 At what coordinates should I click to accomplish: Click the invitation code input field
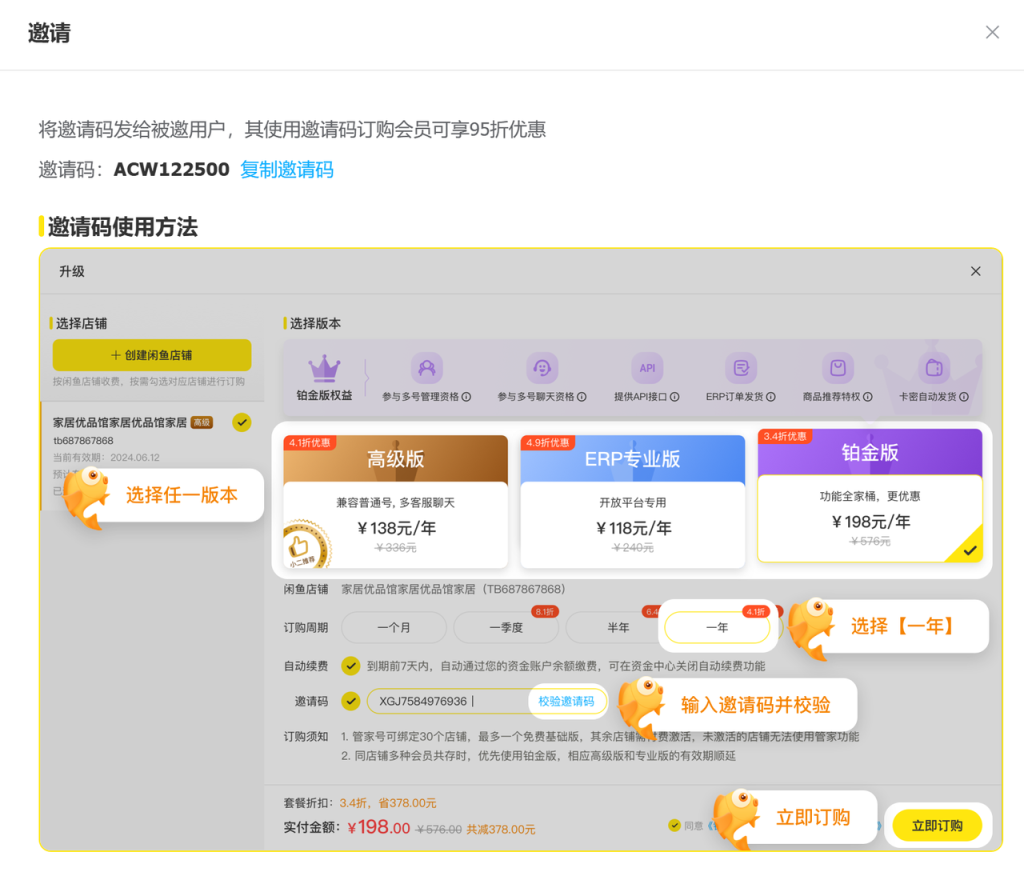[x=446, y=701]
